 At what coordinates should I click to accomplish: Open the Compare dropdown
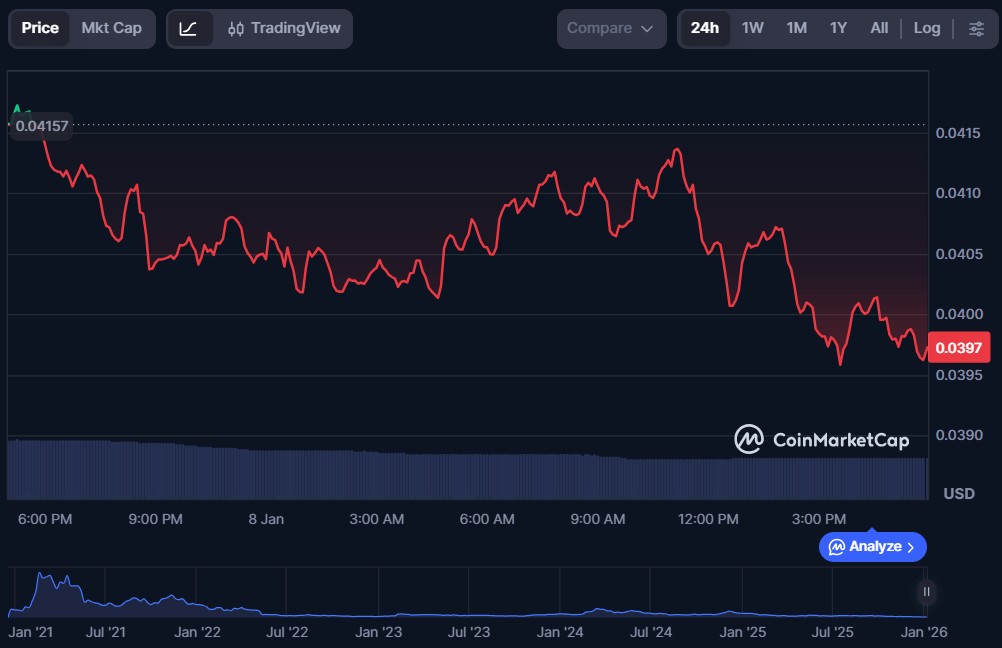pos(611,29)
